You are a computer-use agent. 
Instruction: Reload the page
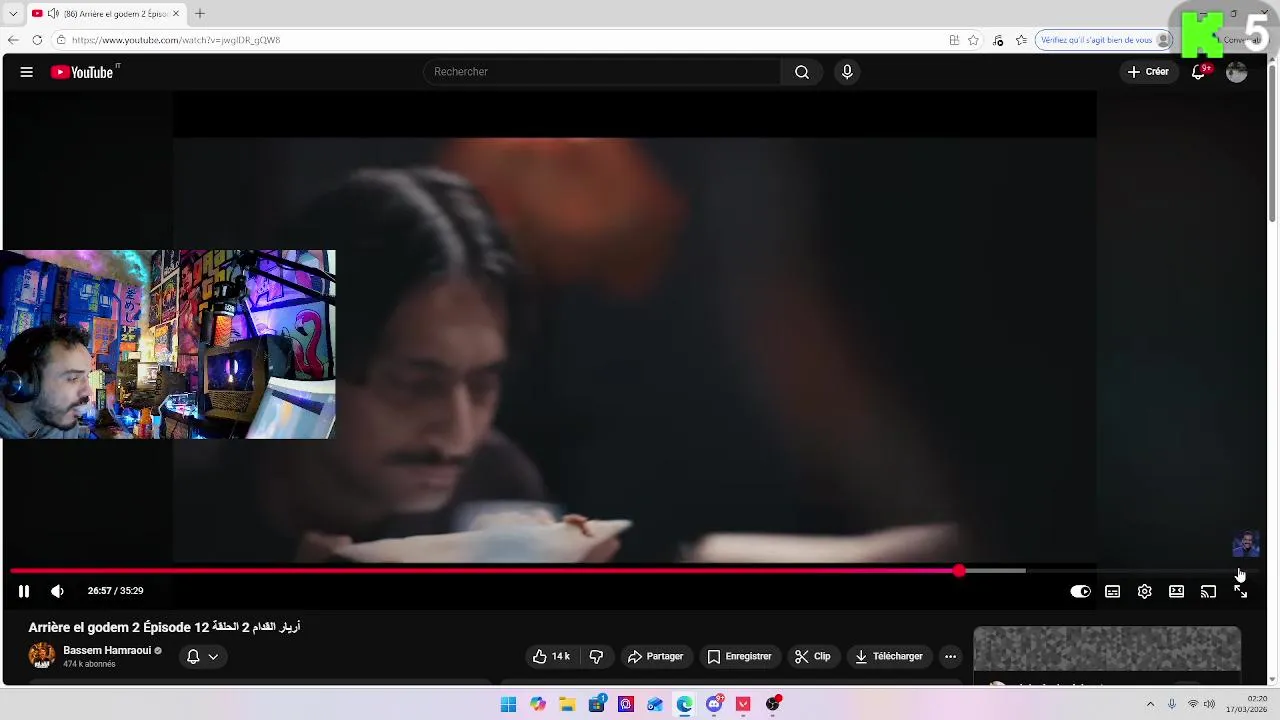coord(37,40)
